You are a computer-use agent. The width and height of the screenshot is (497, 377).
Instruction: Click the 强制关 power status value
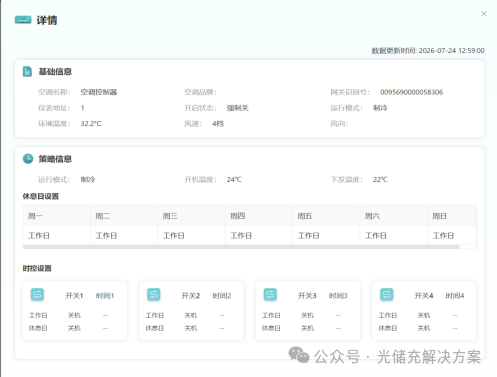238,108
